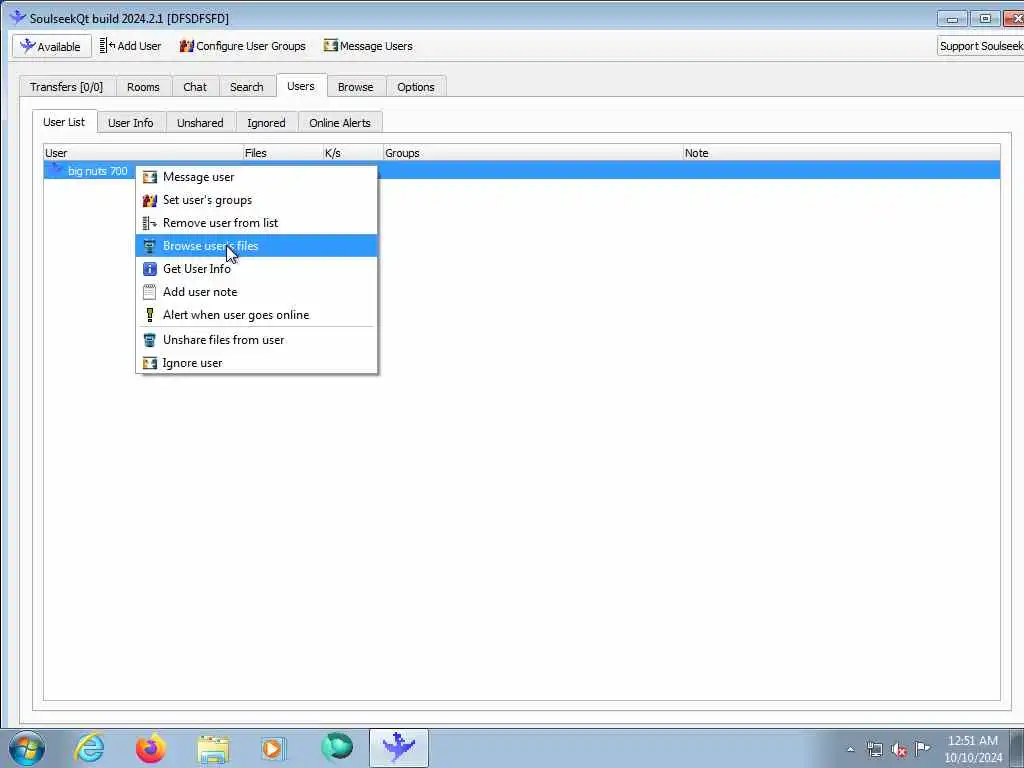The image size is (1024, 768).
Task: Switch to the Online Alerts sub-tab
Action: pos(340,123)
